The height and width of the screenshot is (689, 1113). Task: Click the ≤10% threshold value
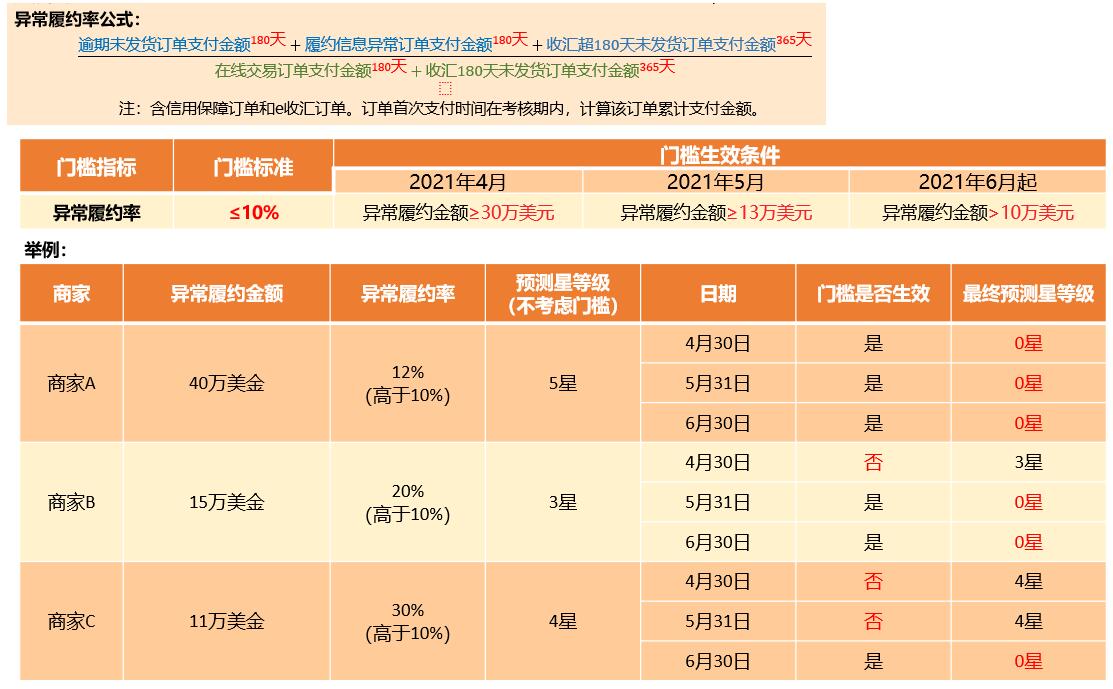253,212
